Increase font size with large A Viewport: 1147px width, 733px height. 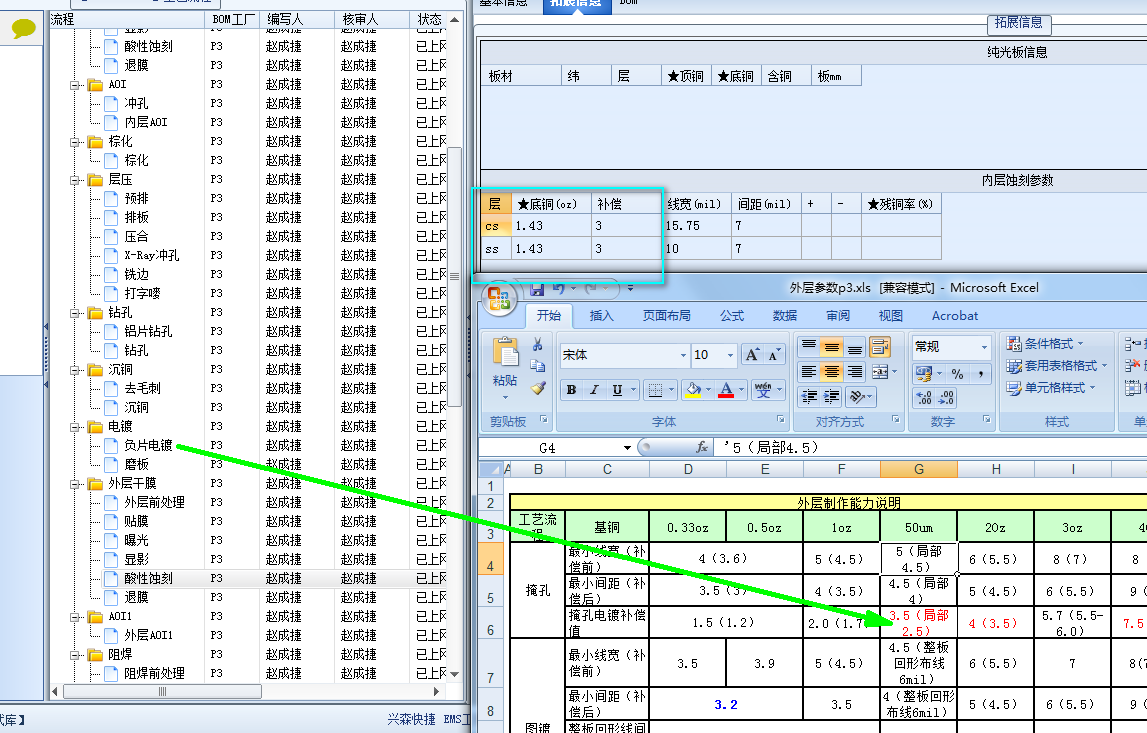(x=752, y=355)
